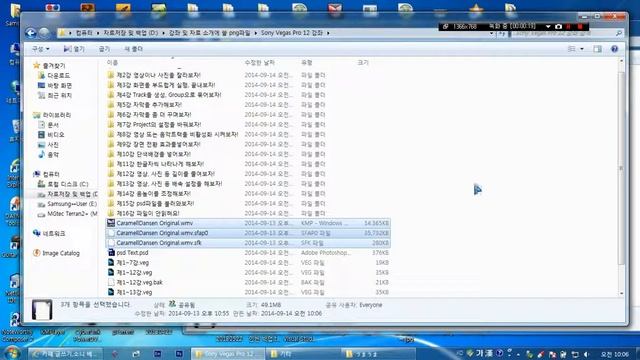Click Sony Vegas Pro 12 강좌 breadcrumb
This screenshot has height=360, width=640.
click(x=291, y=33)
